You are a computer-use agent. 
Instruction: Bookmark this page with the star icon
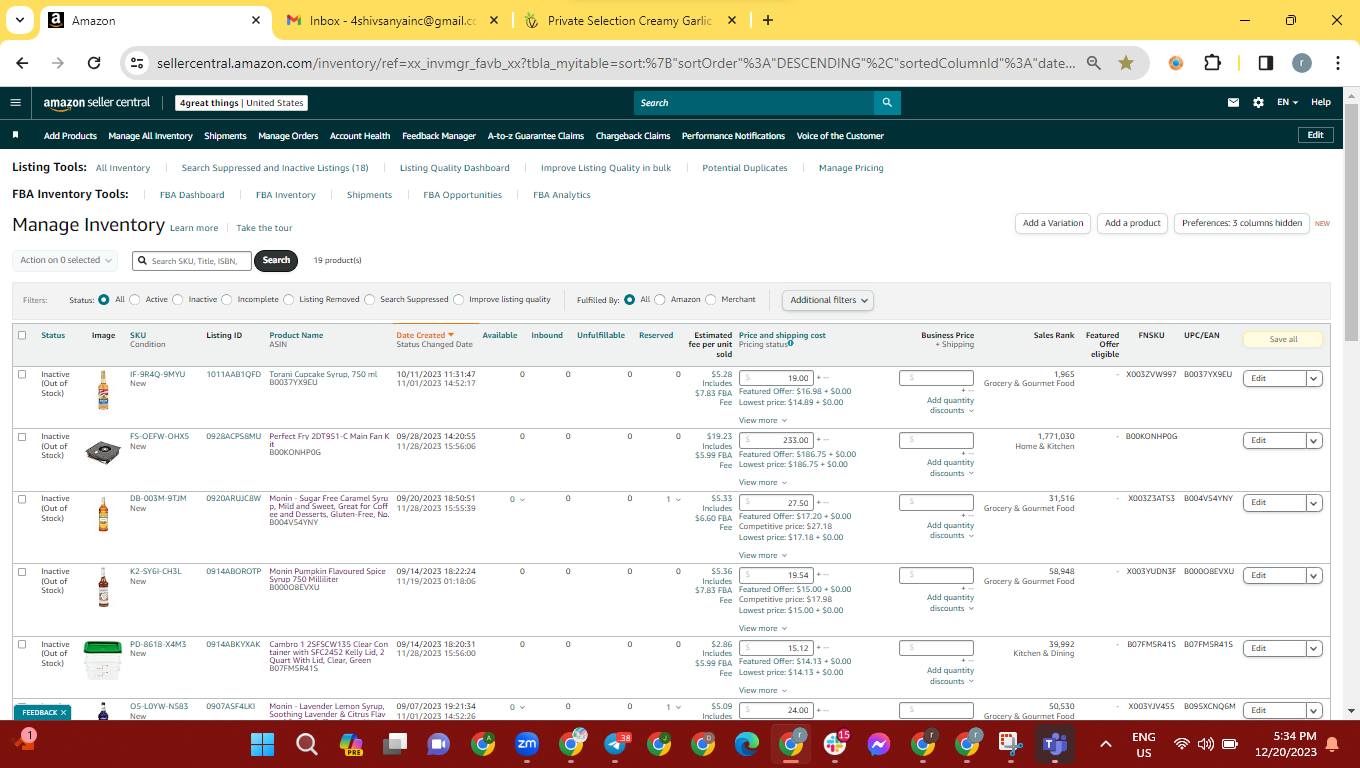[1126, 63]
